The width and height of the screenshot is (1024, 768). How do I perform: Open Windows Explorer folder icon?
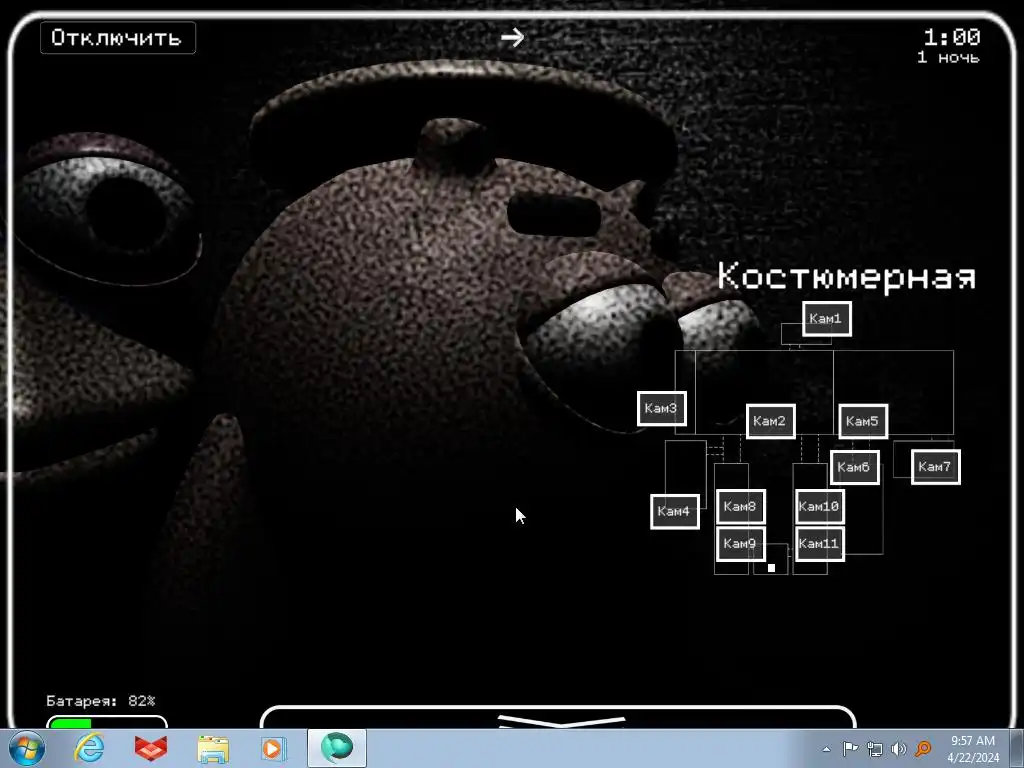(x=213, y=749)
